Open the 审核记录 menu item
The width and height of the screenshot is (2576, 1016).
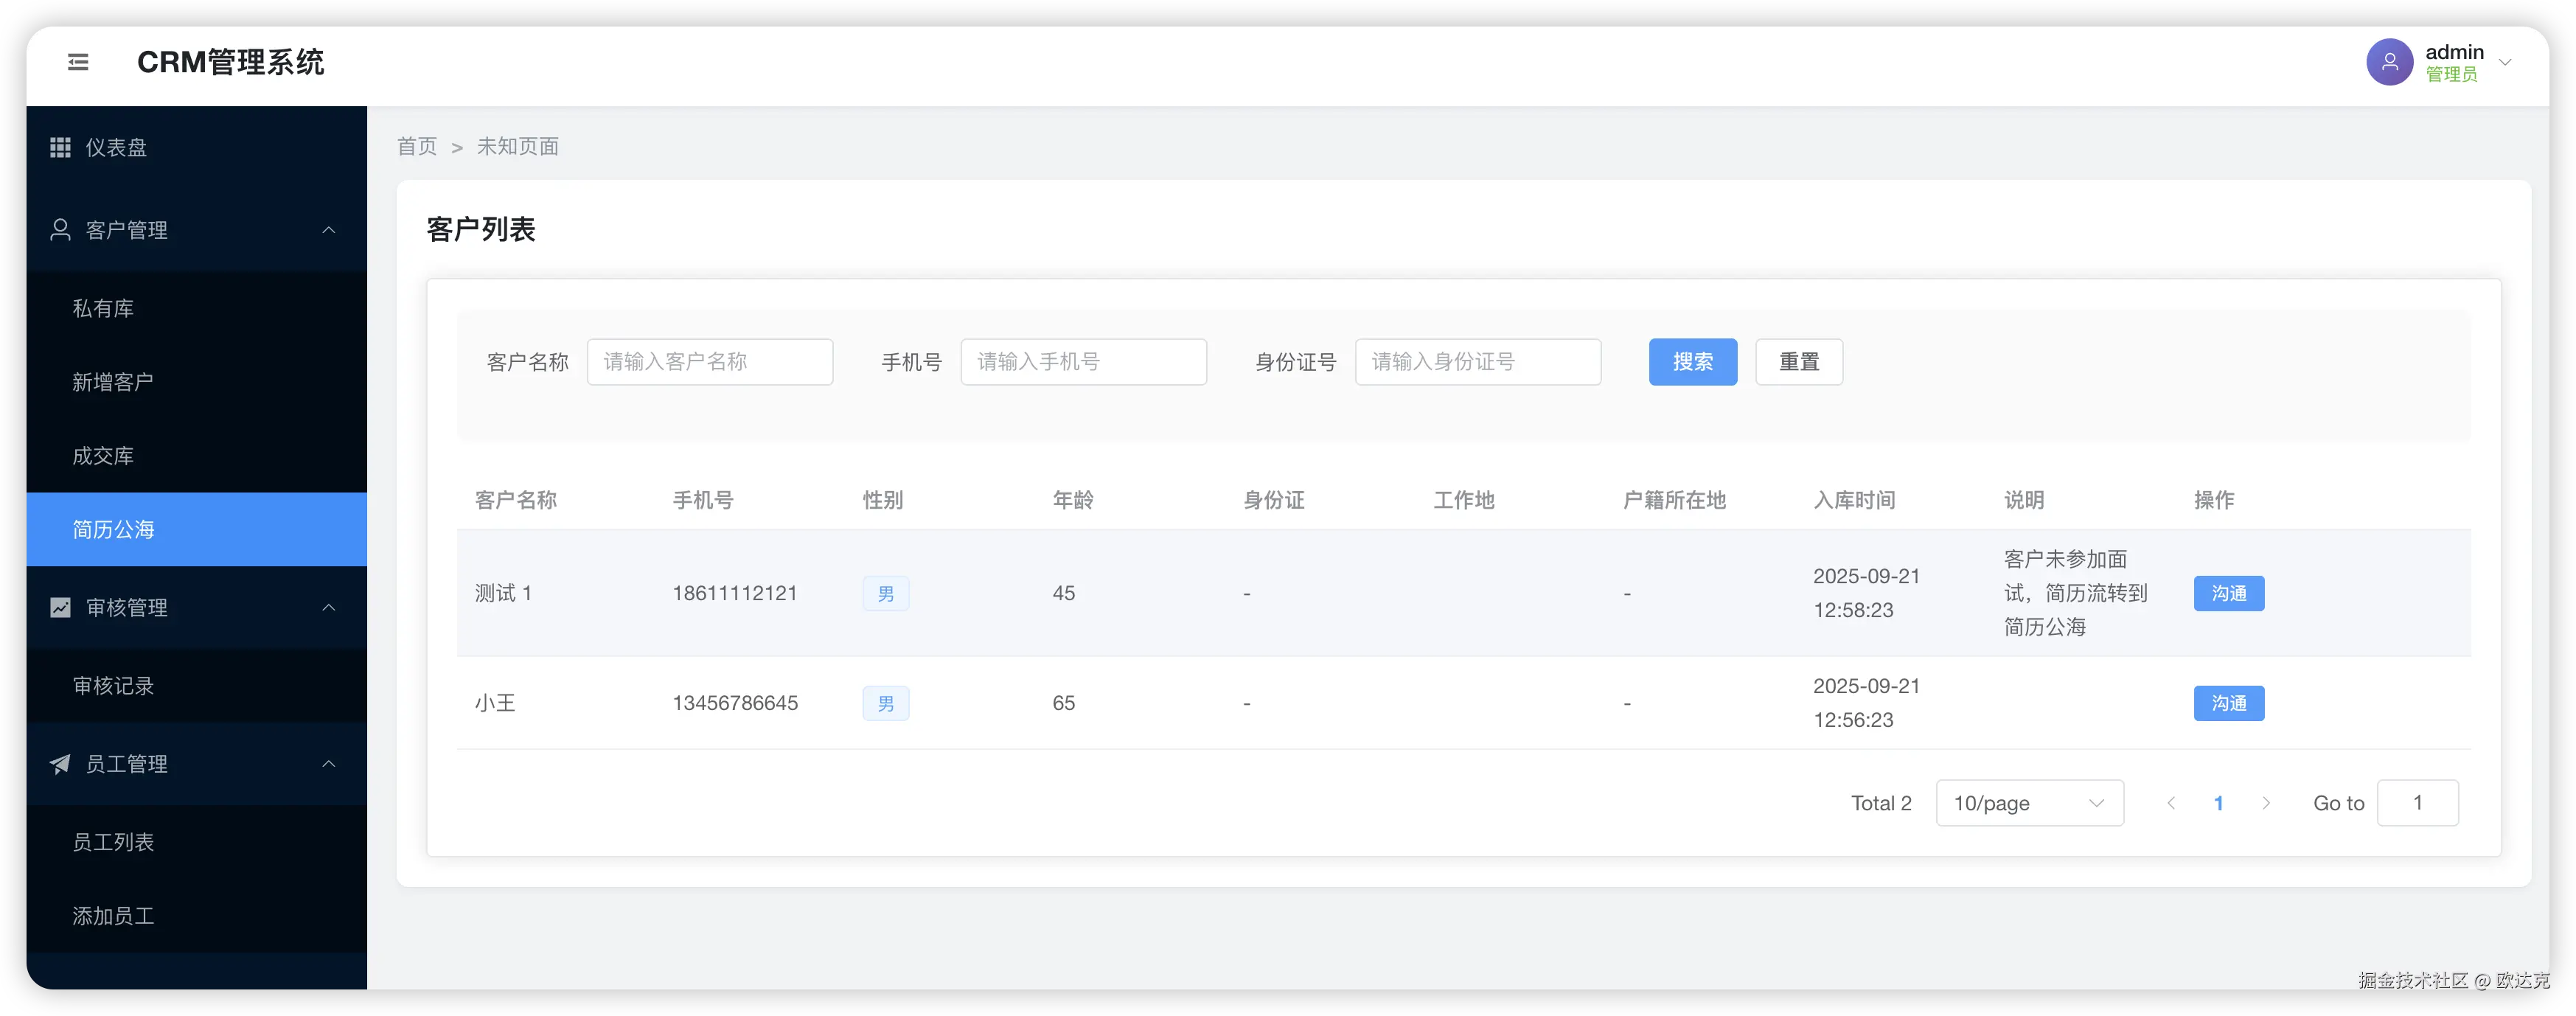coord(113,686)
